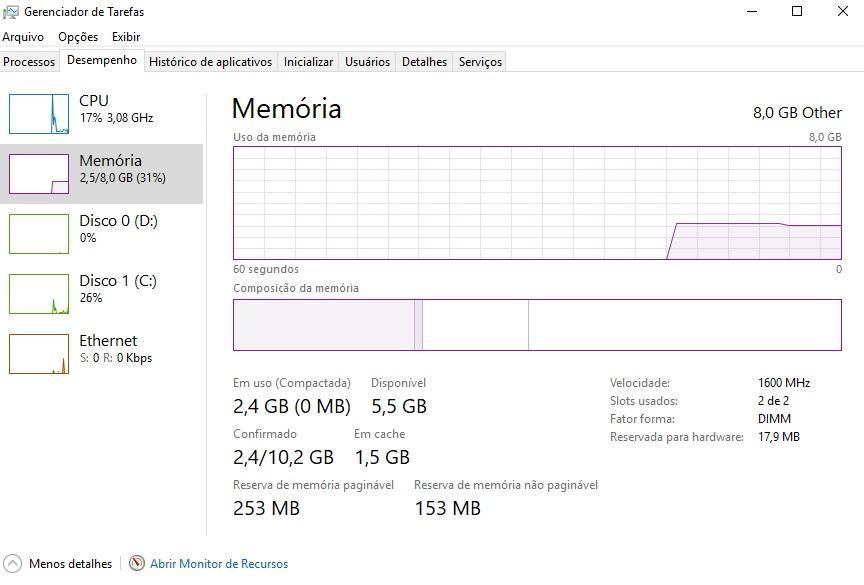Click the Uso da memória usage graph
864x585 pixels.
tap(537, 203)
